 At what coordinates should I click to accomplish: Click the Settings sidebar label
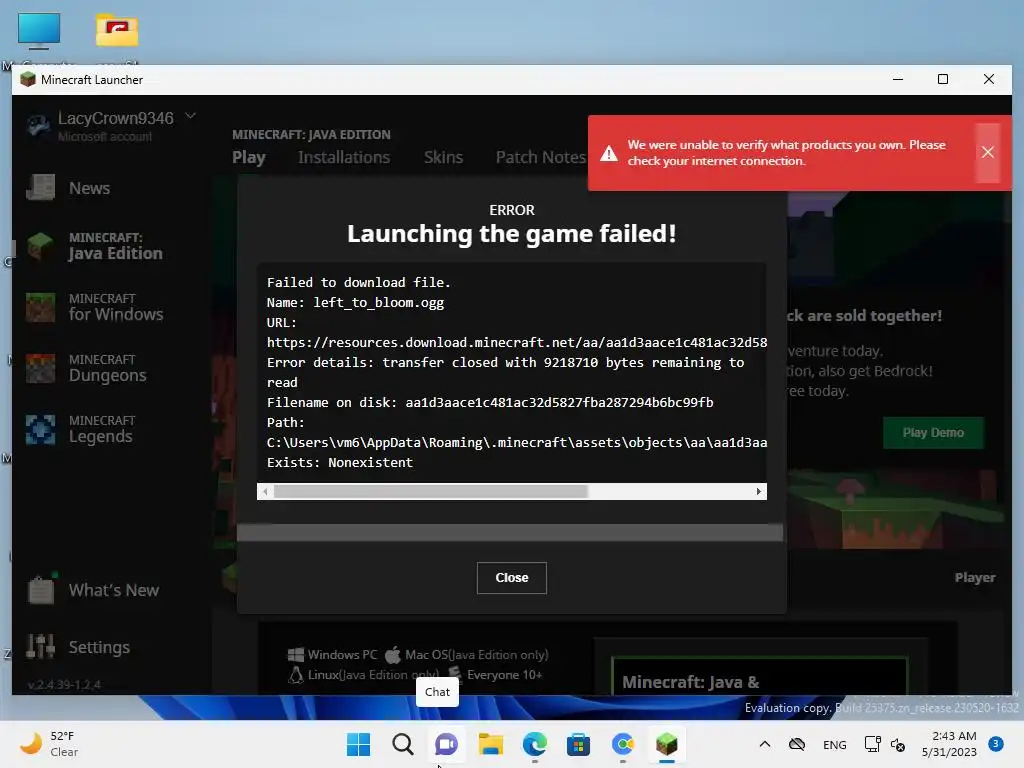(99, 647)
